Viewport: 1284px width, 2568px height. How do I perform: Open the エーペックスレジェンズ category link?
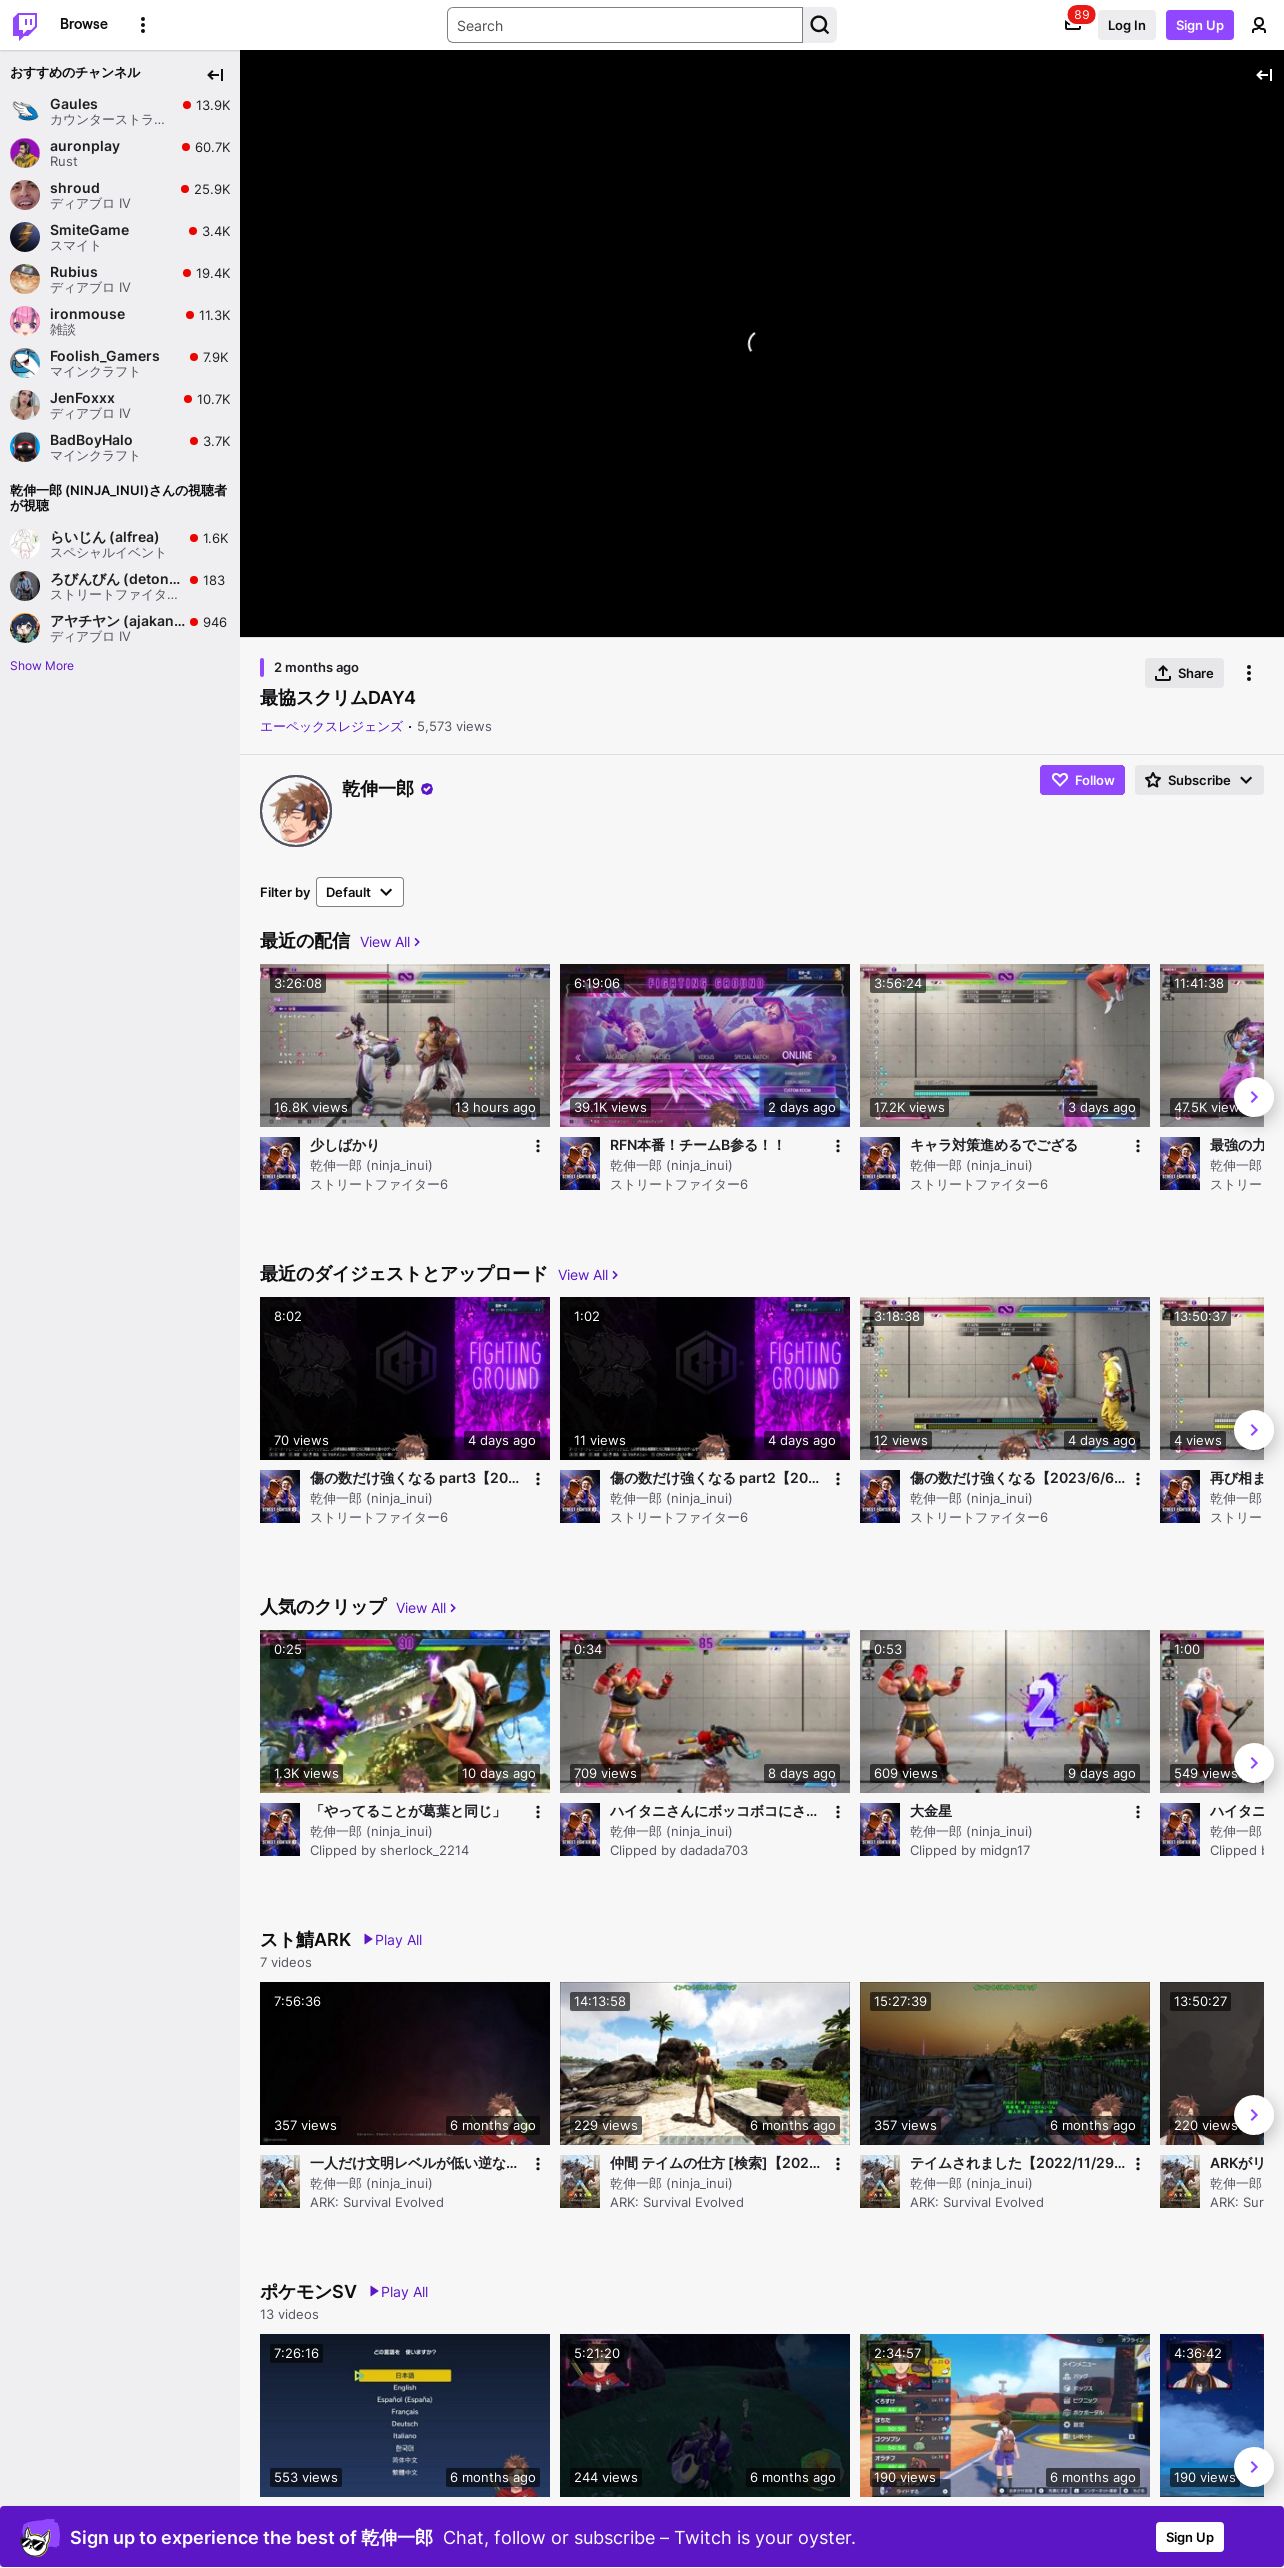(x=331, y=727)
